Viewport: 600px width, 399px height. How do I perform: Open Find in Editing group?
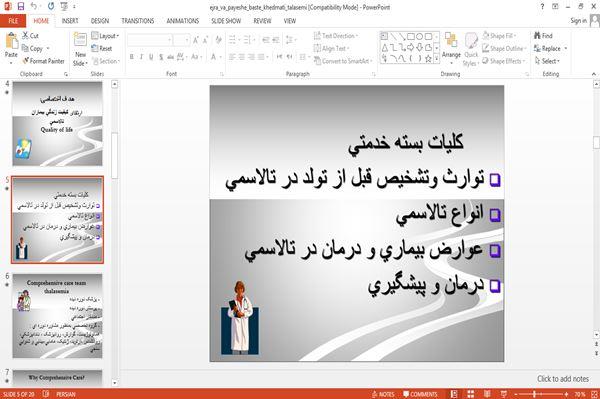543,36
